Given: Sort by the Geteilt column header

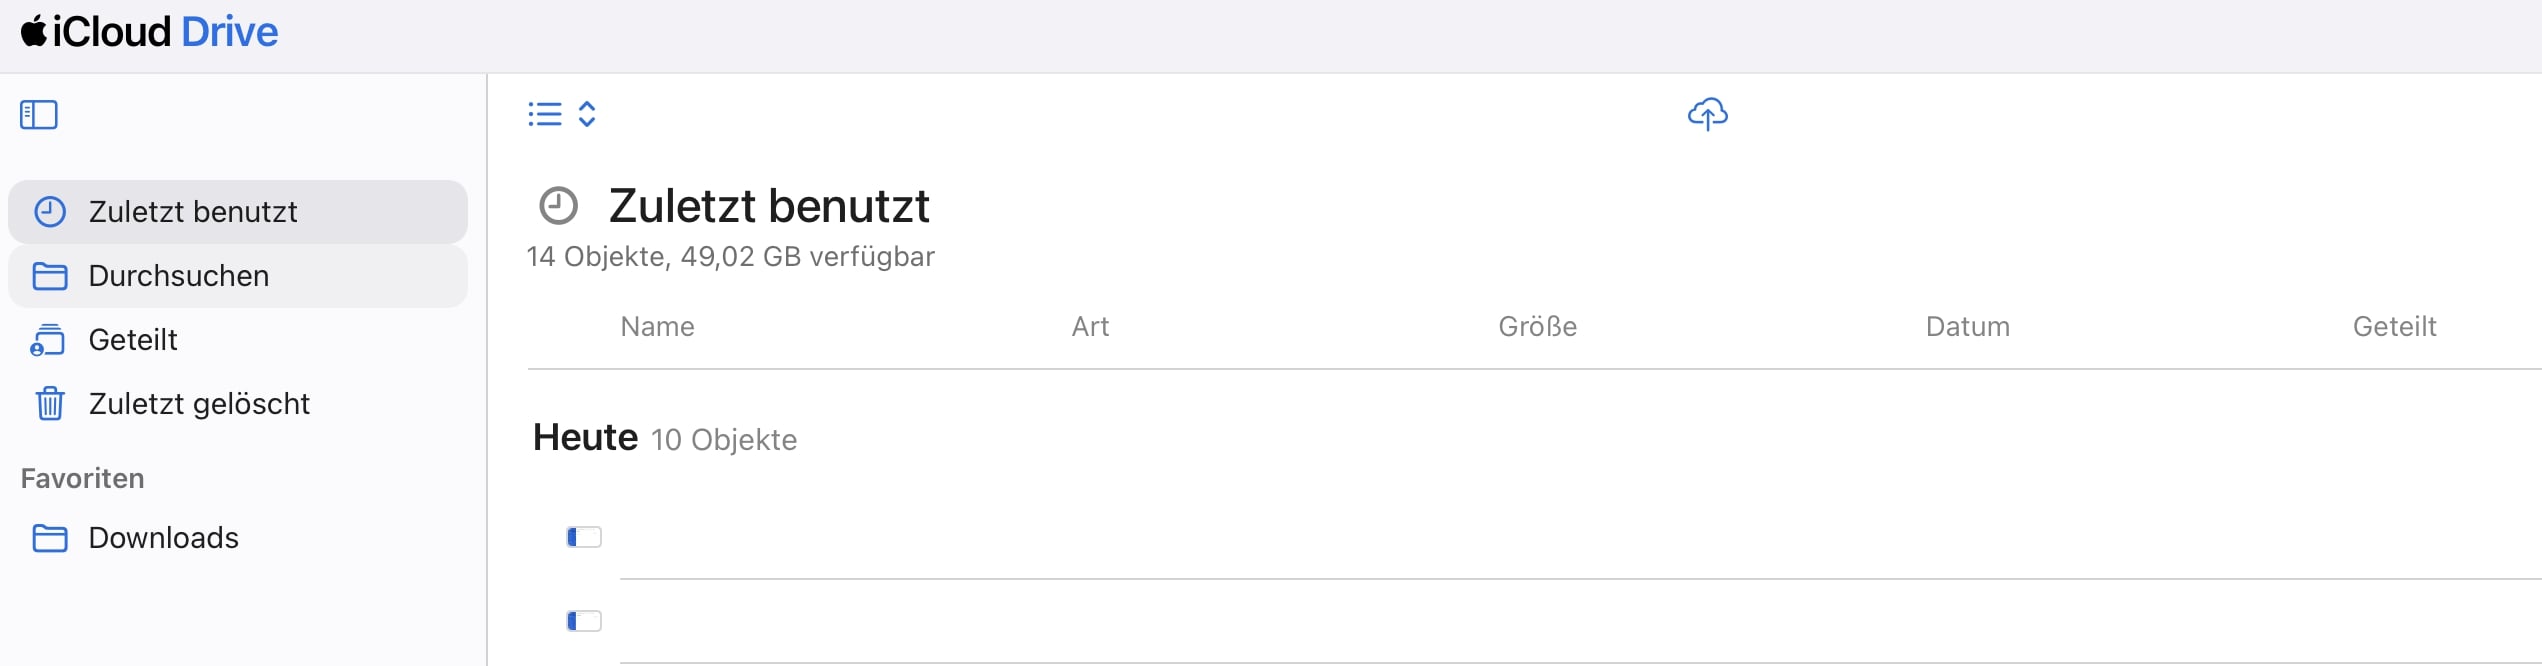Looking at the screenshot, I should coord(2394,327).
